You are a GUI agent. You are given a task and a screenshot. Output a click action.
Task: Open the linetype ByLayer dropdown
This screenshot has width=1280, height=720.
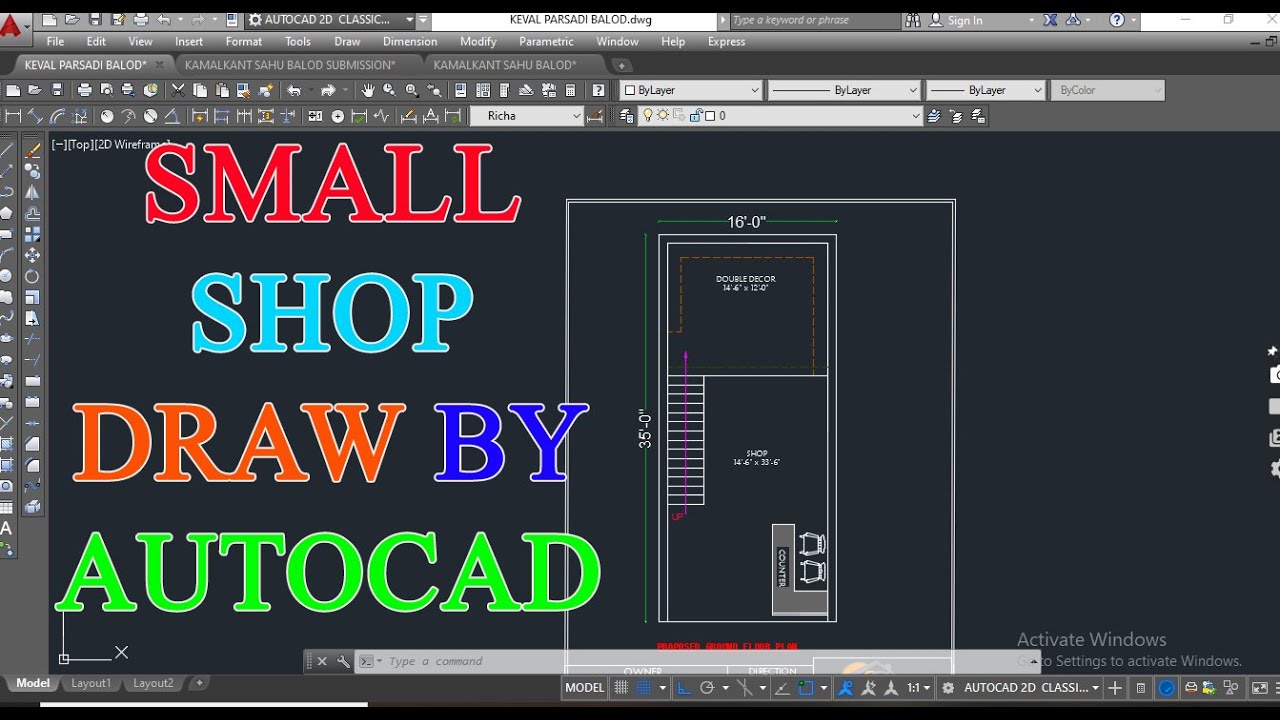pos(844,90)
